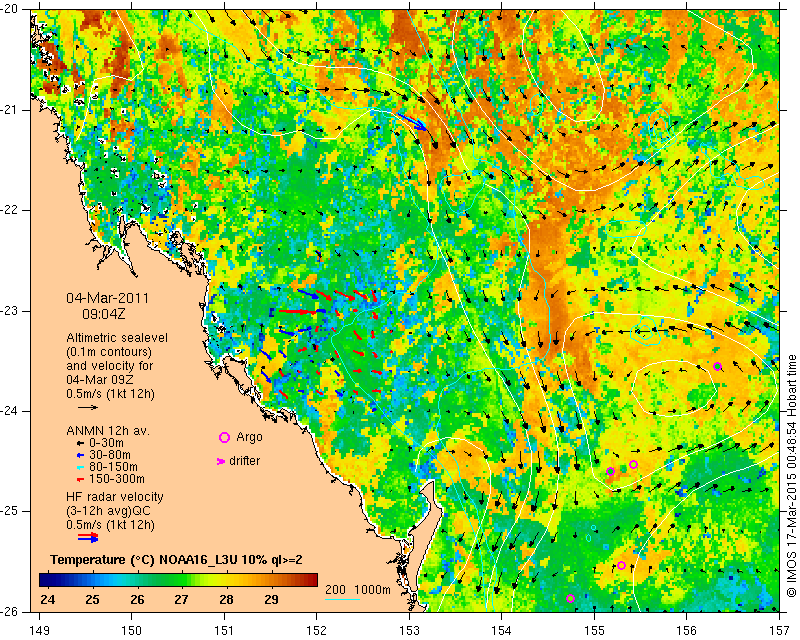
Task: Click the red-blue HF radar scale arrow
Action: (x=88, y=537)
